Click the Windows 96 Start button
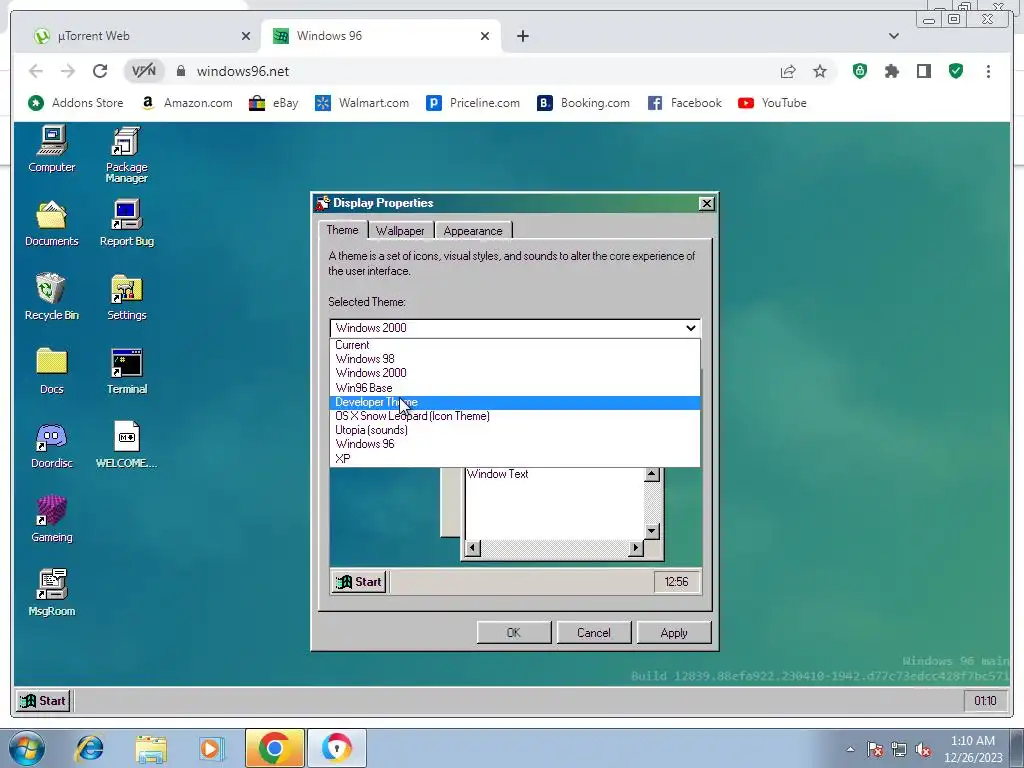1024x768 pixels. coord(43,701)
